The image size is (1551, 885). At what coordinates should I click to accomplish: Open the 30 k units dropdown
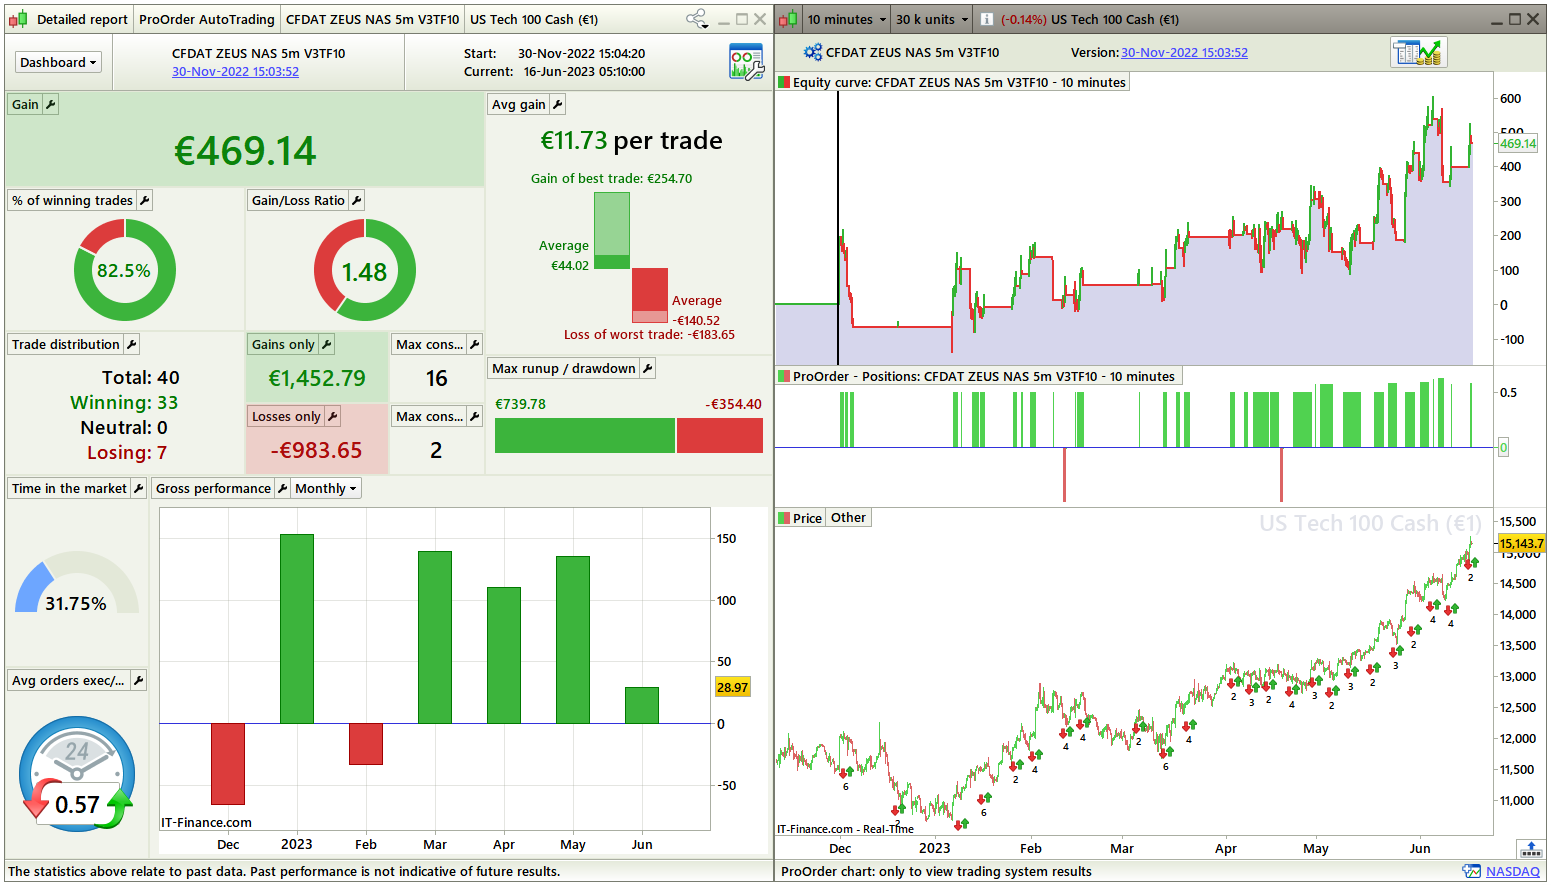(x=931, y=19)
